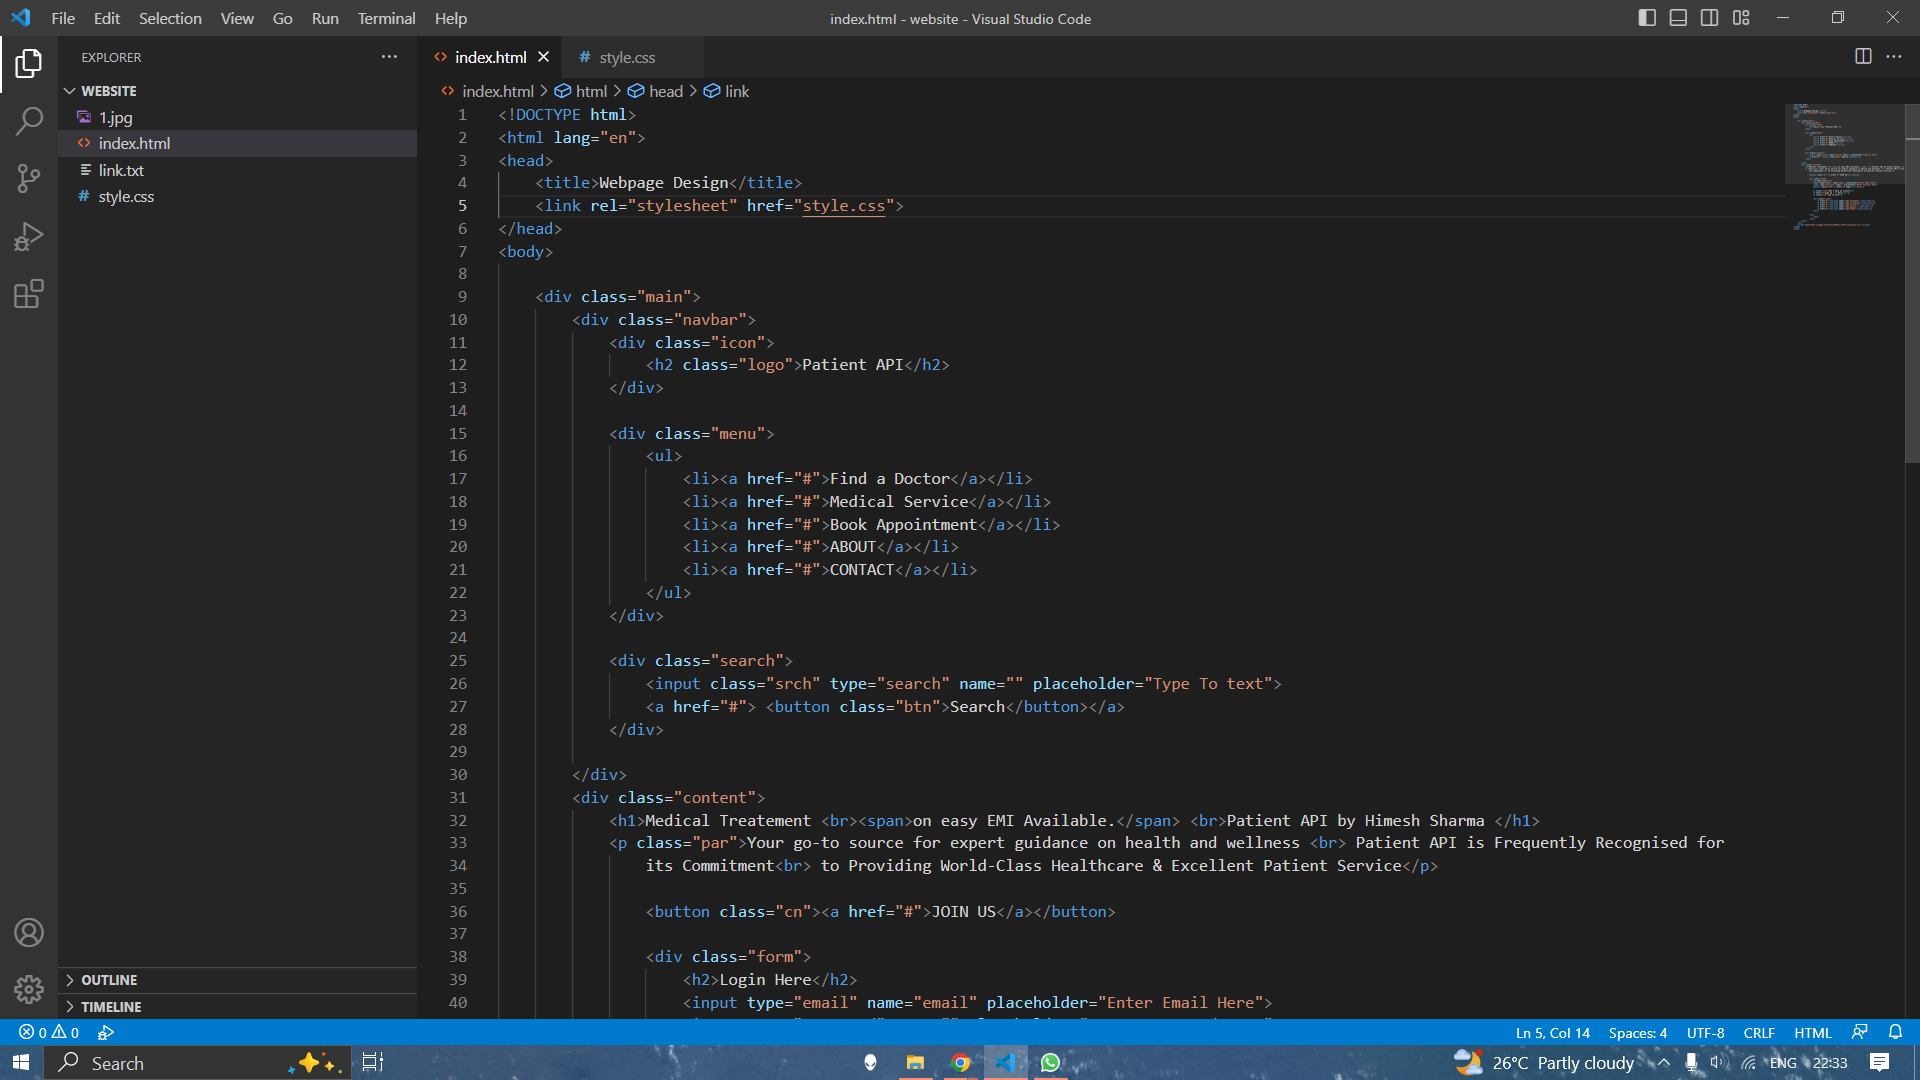This screenshot has width=1920, height=1080.
Task: Open the Terminal menu
Action: pyautogui.click(x=386, y=18)
